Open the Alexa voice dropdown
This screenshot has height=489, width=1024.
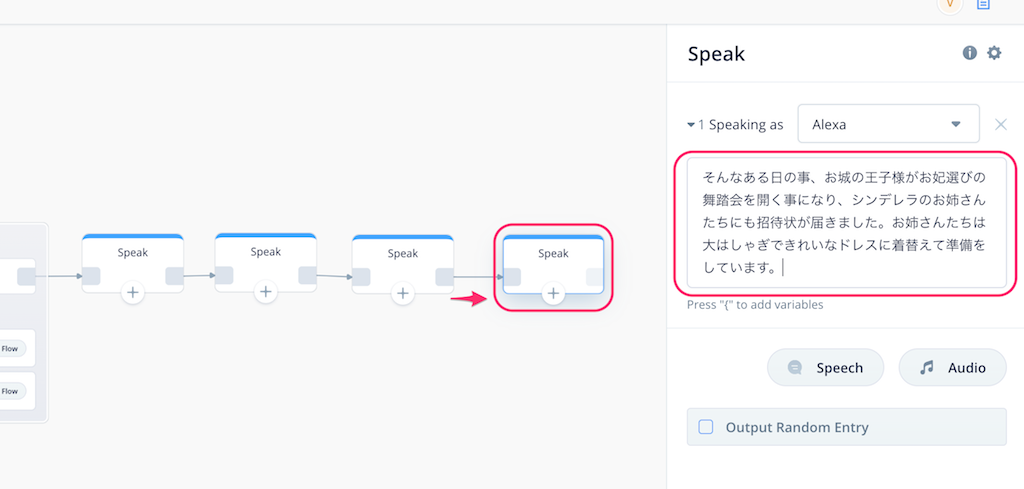(x=888, y=123)
